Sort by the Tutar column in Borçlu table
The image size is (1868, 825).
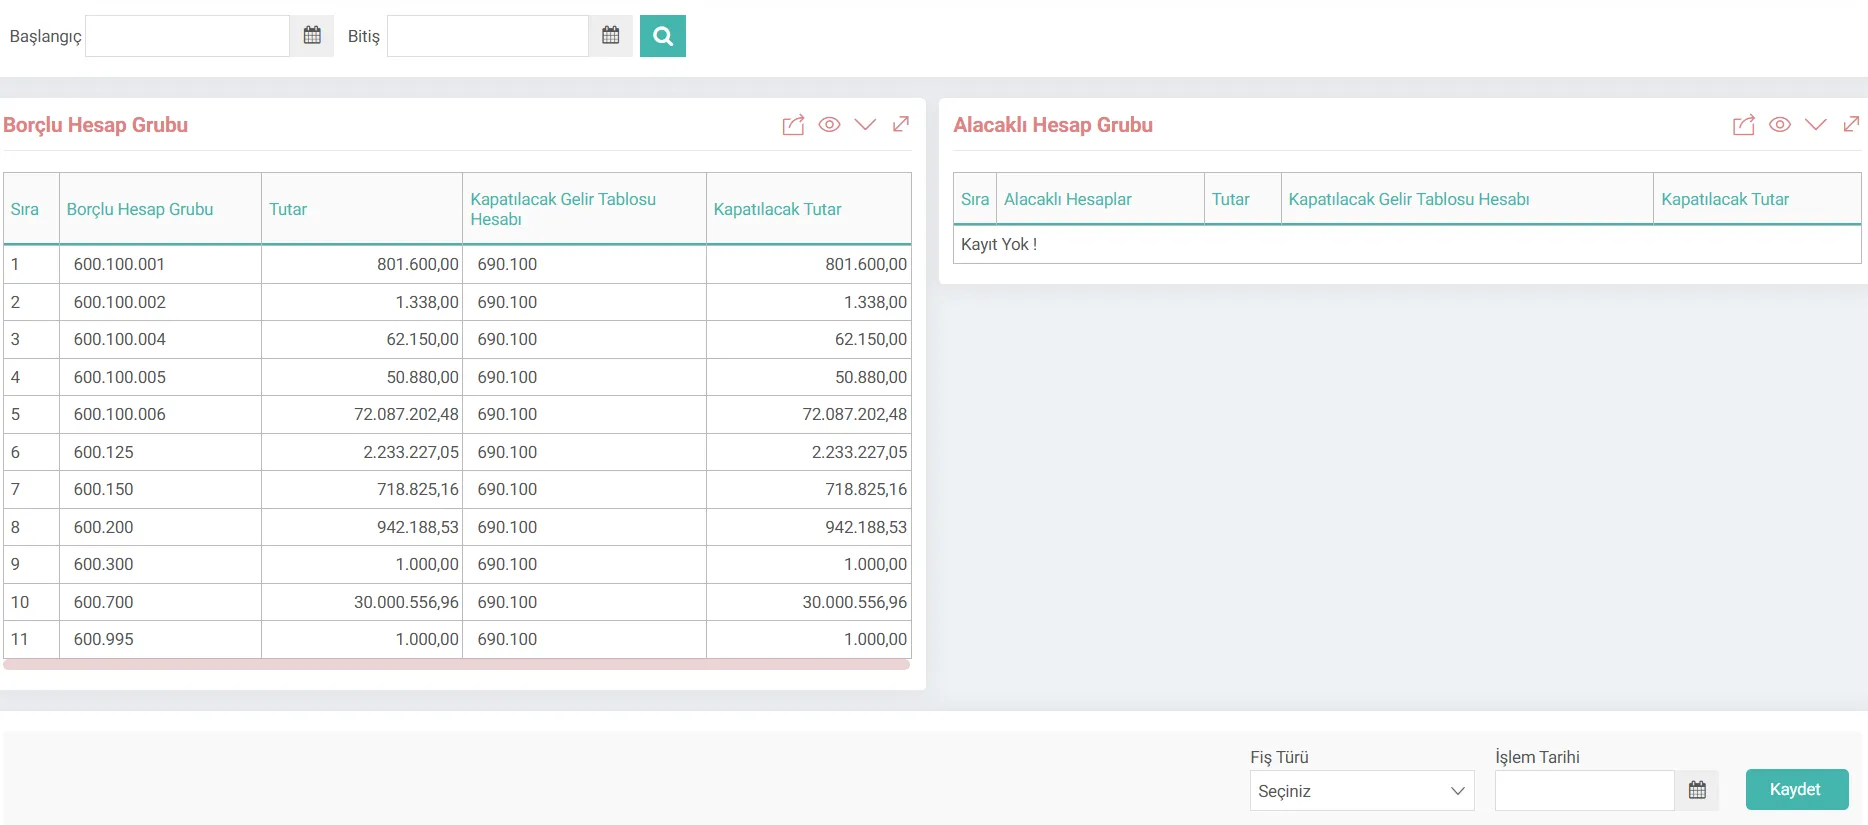pos(288,209)
